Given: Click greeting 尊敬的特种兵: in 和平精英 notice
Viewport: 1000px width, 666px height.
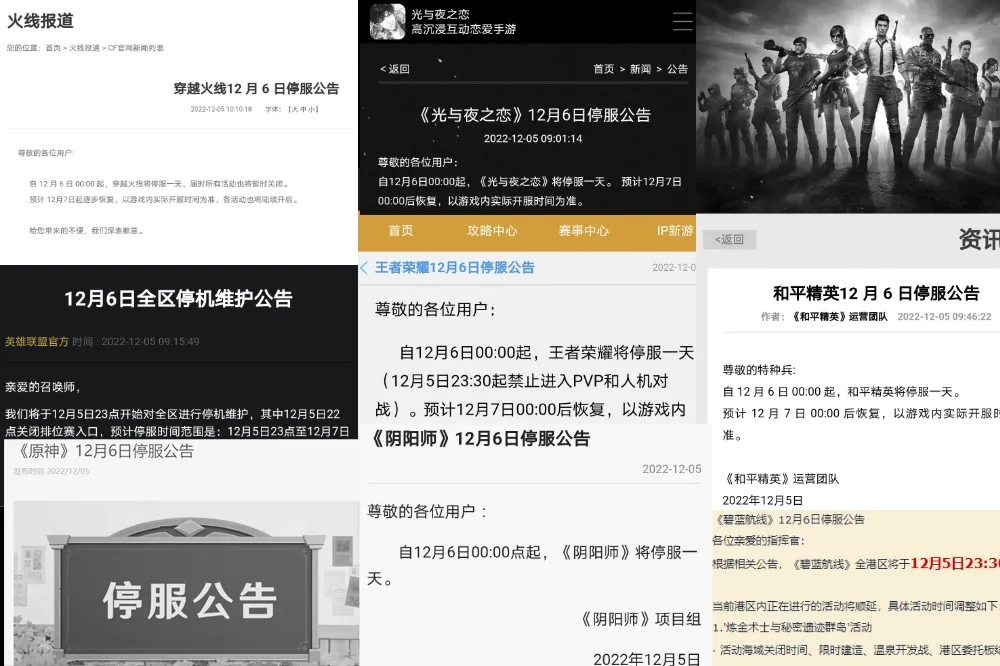Looking at the screenshot, I should point(759,370).
